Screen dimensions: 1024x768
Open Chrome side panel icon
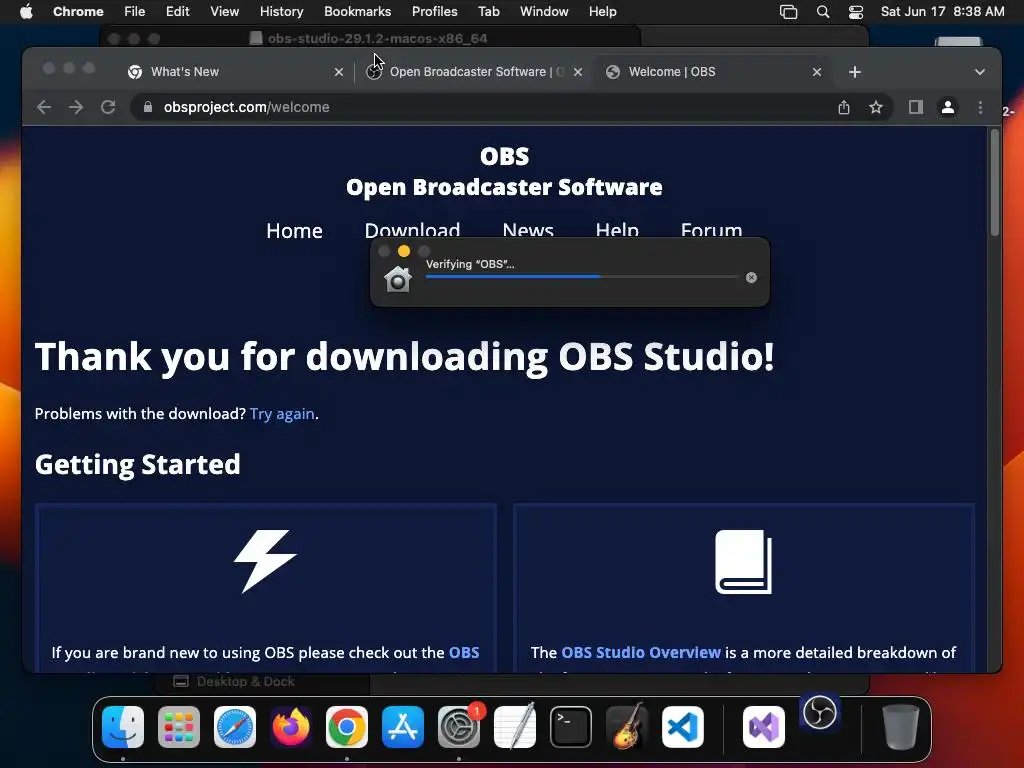916,107
